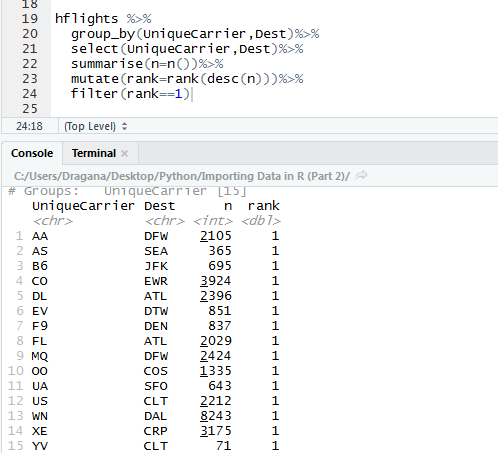Click the 3924 count value
498x453 pixels.
(x=216, y=281)
